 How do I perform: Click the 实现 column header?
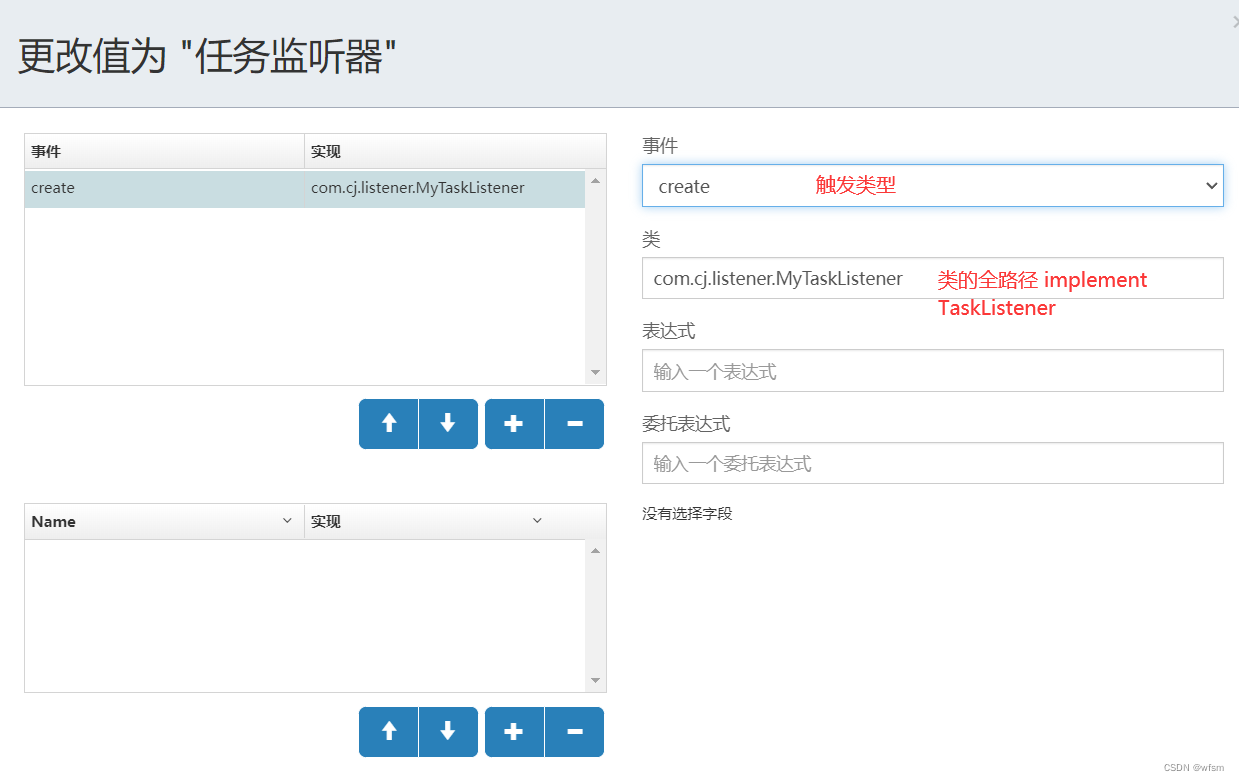[x=324, y=151]
